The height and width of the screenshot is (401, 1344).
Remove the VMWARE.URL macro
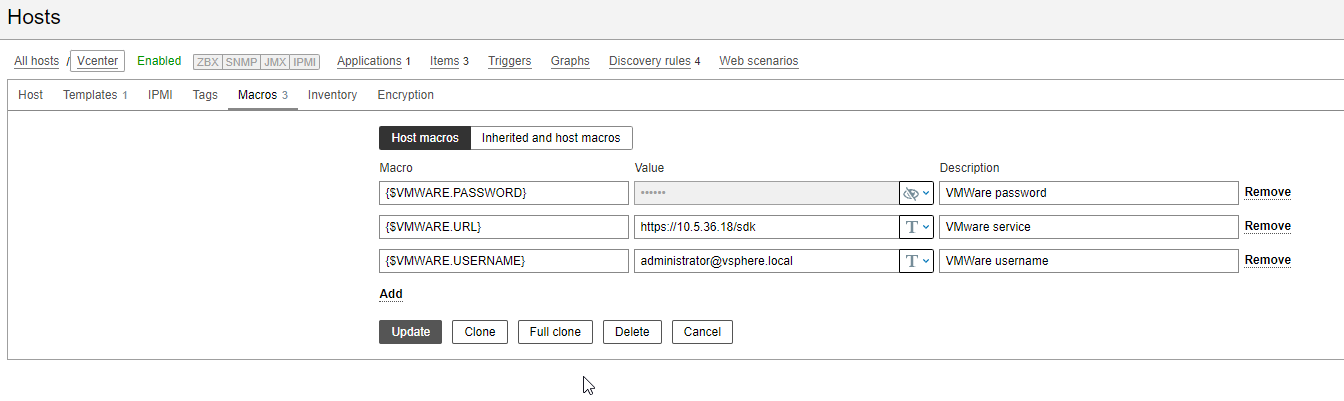pyautogui.click(x=1267, y=226)
